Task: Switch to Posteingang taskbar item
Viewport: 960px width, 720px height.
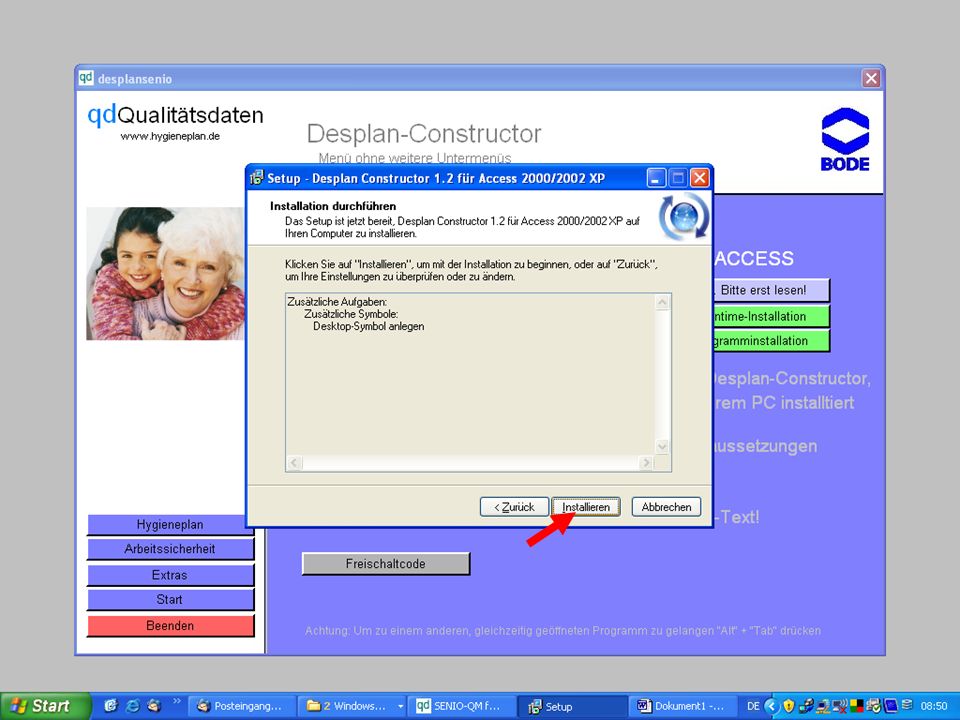Action: (x=241, y=706)
